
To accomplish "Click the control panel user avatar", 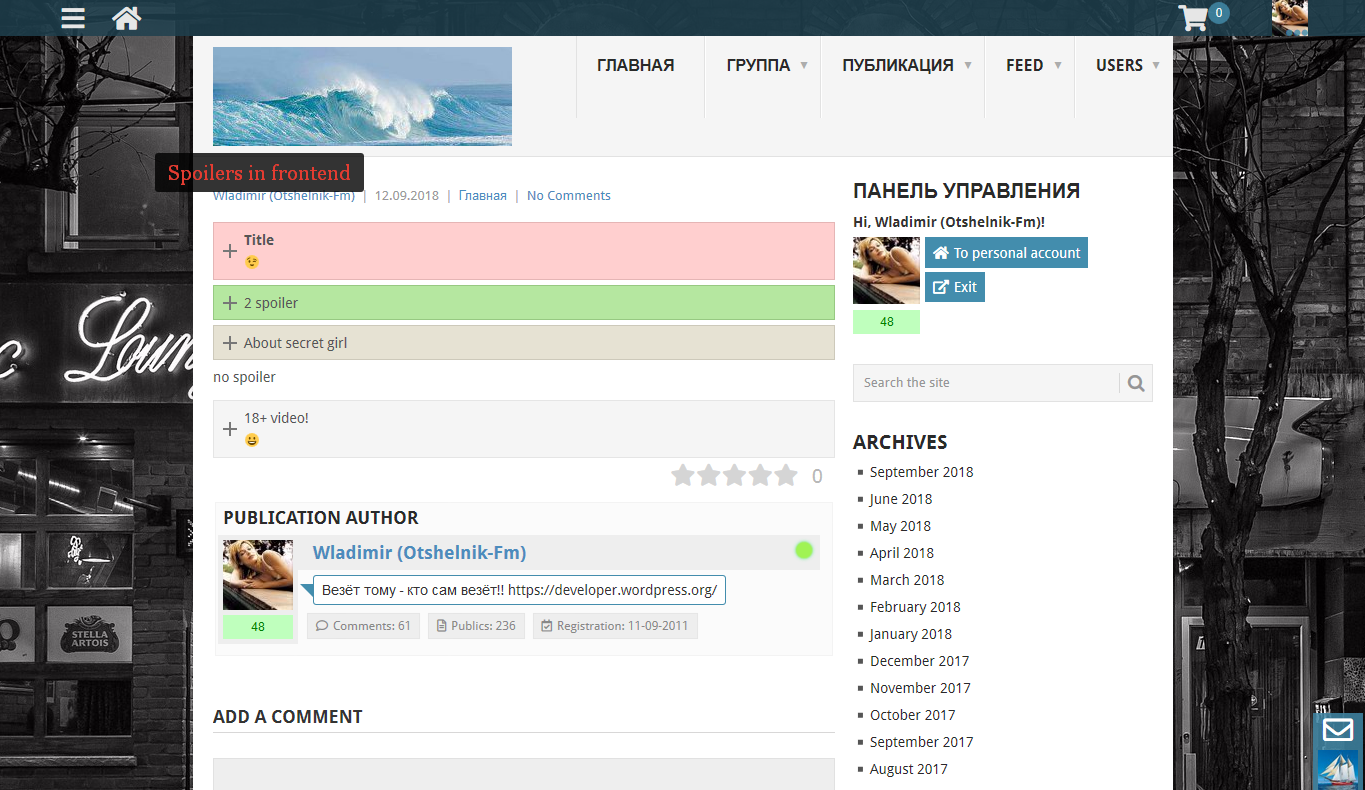I will point(886,270).
